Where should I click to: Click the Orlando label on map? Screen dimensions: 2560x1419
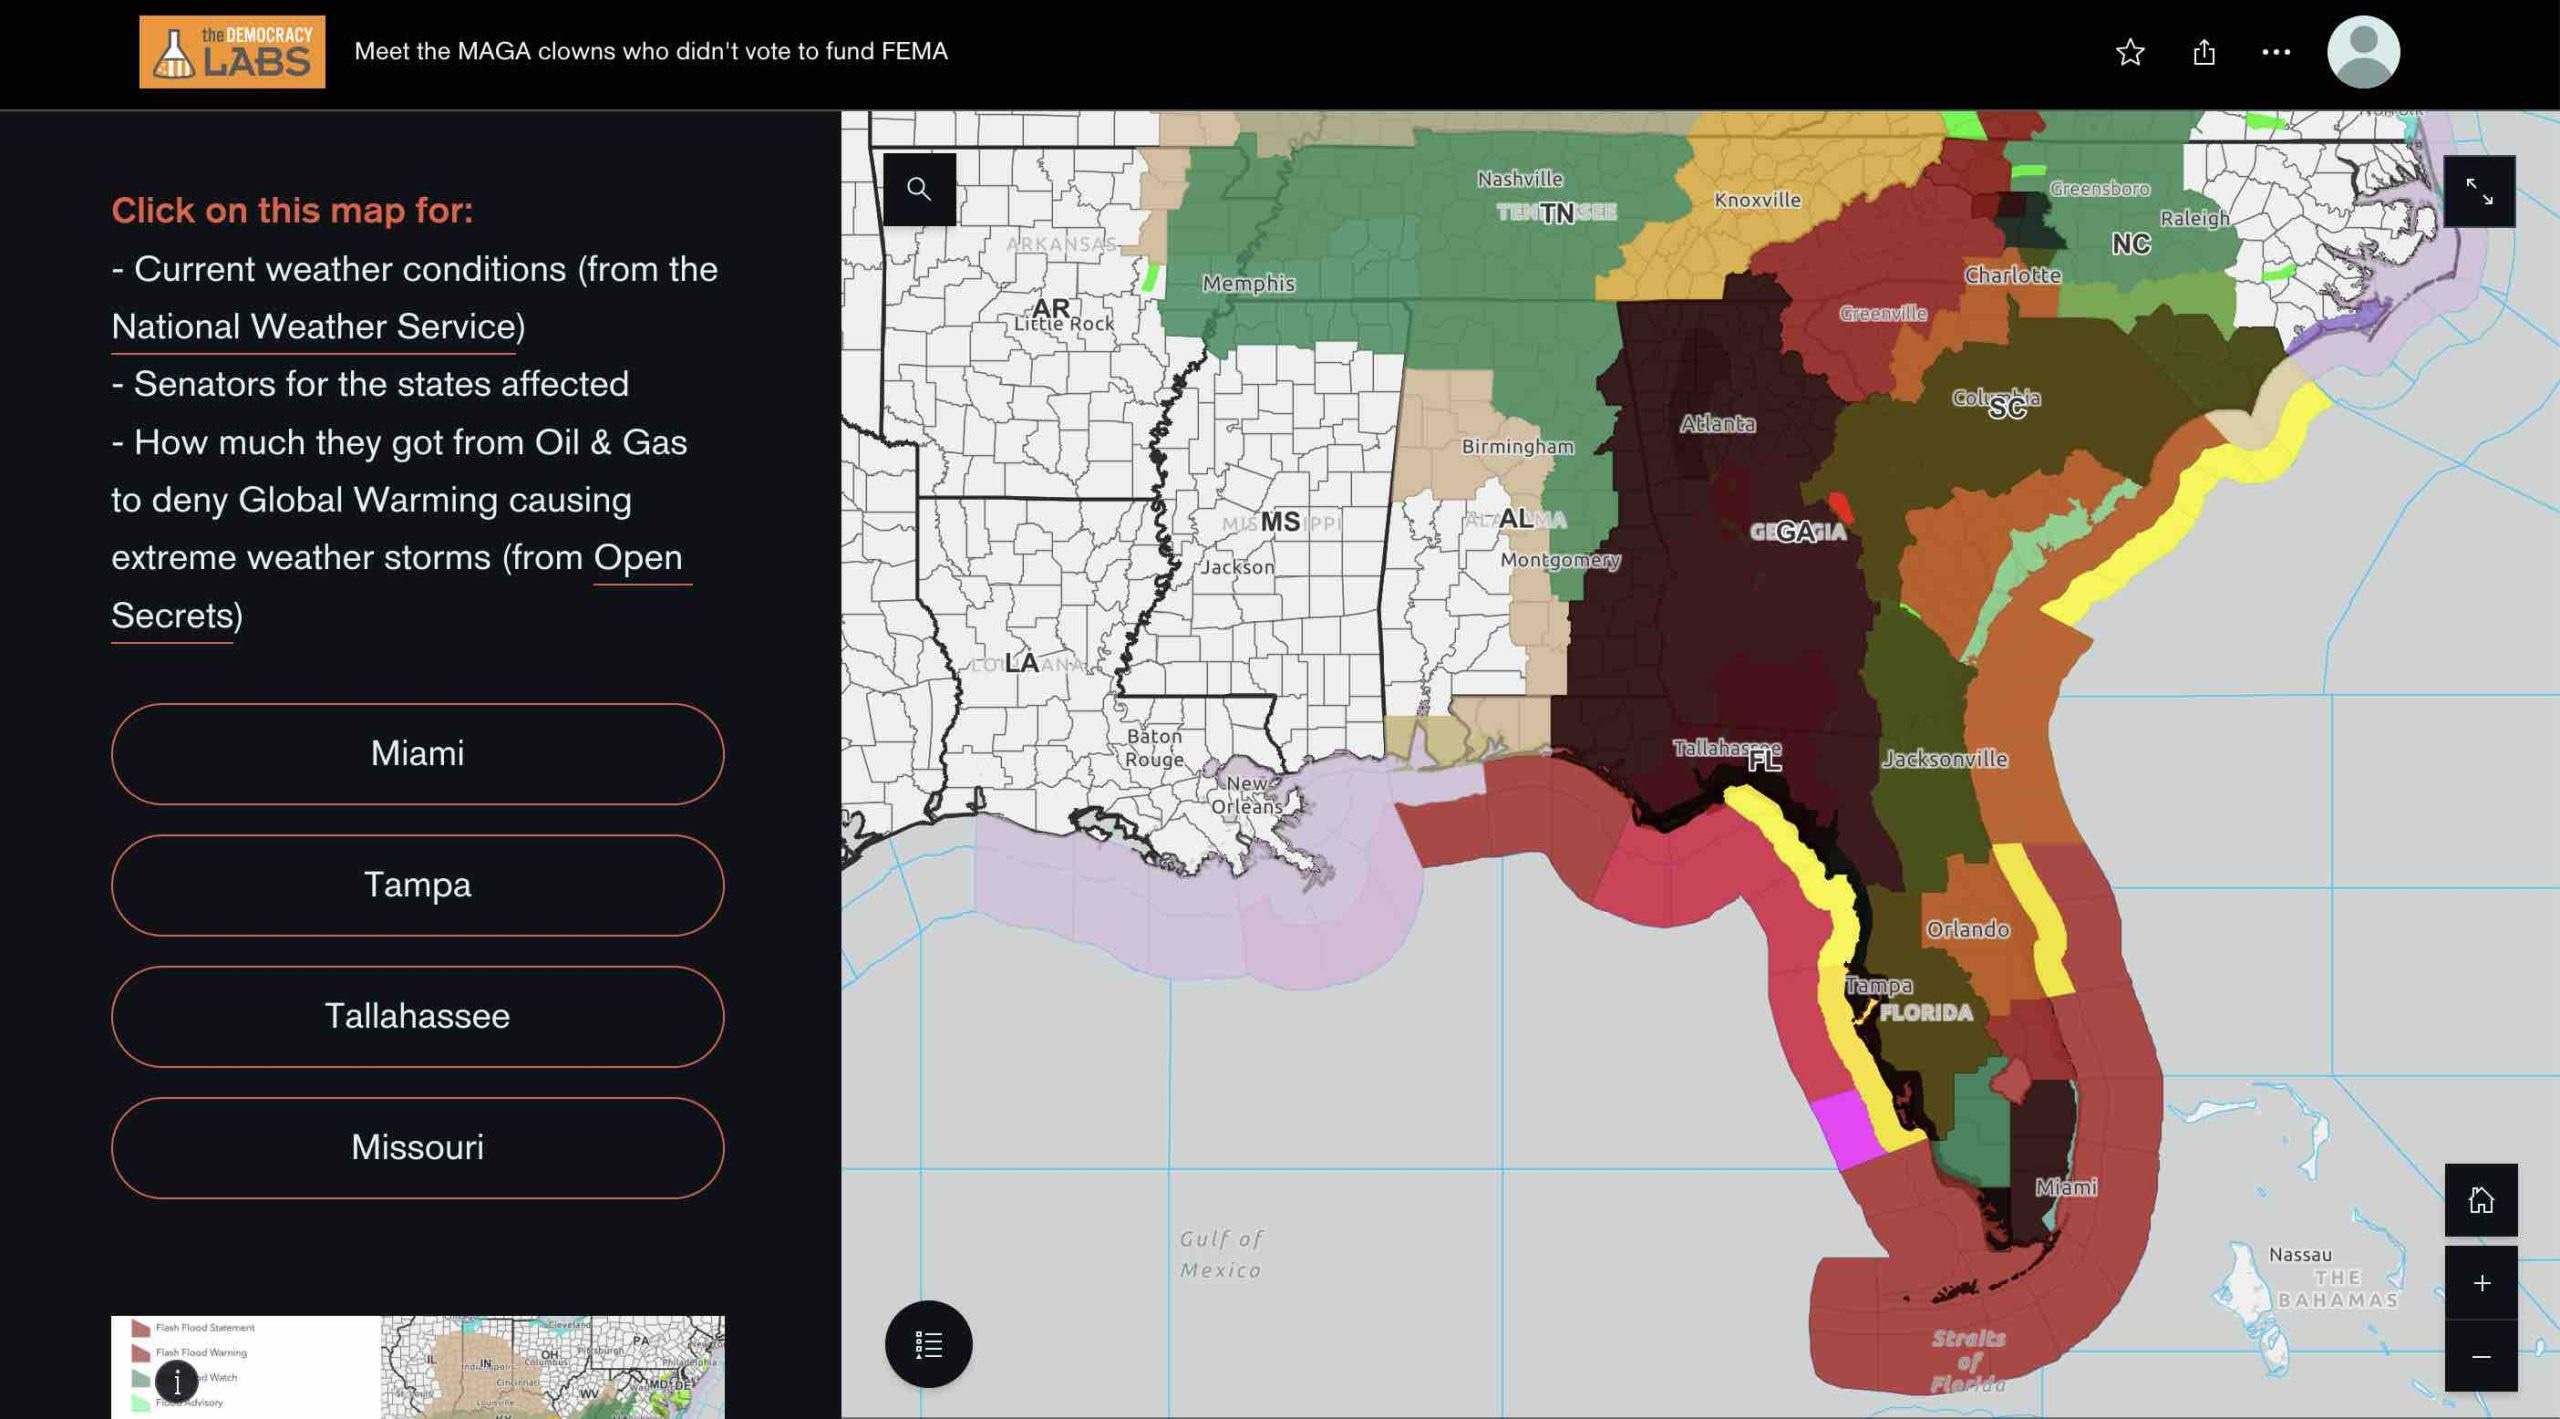(1968, 930)
